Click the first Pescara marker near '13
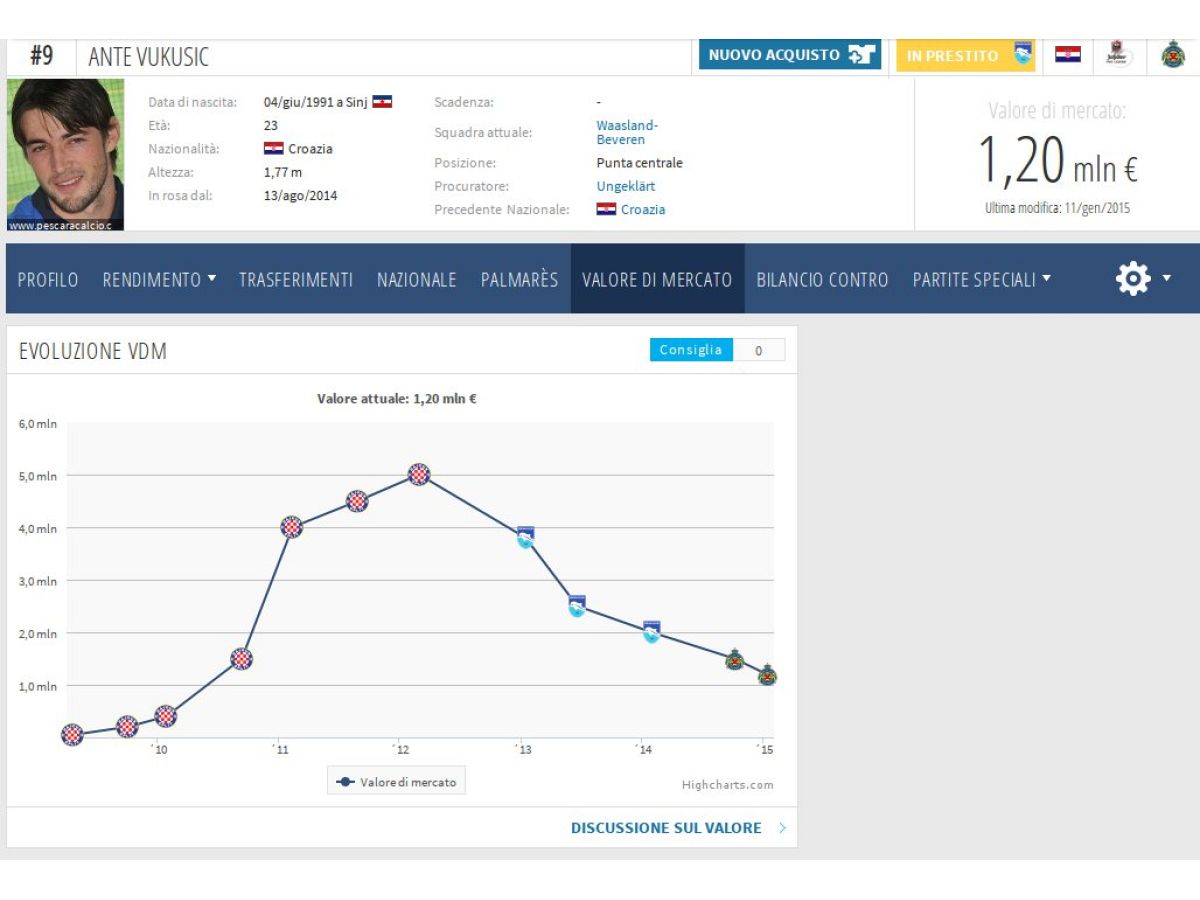Screen dimensions: 1200x900 [525, 537]
